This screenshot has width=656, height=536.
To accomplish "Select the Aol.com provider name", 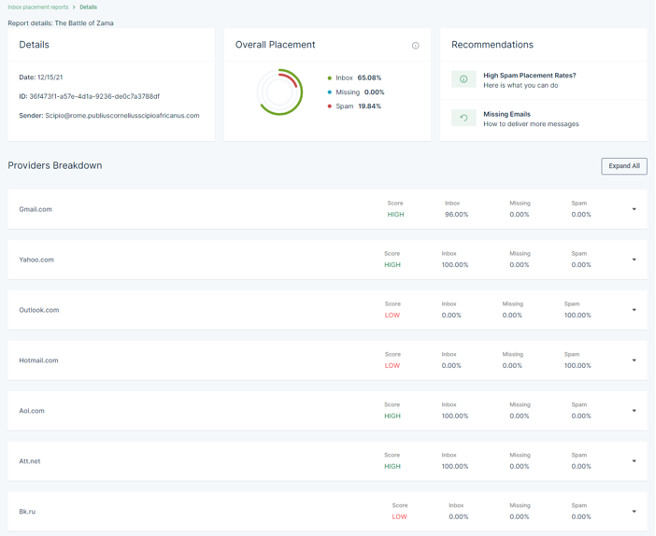I will (32, 410).
